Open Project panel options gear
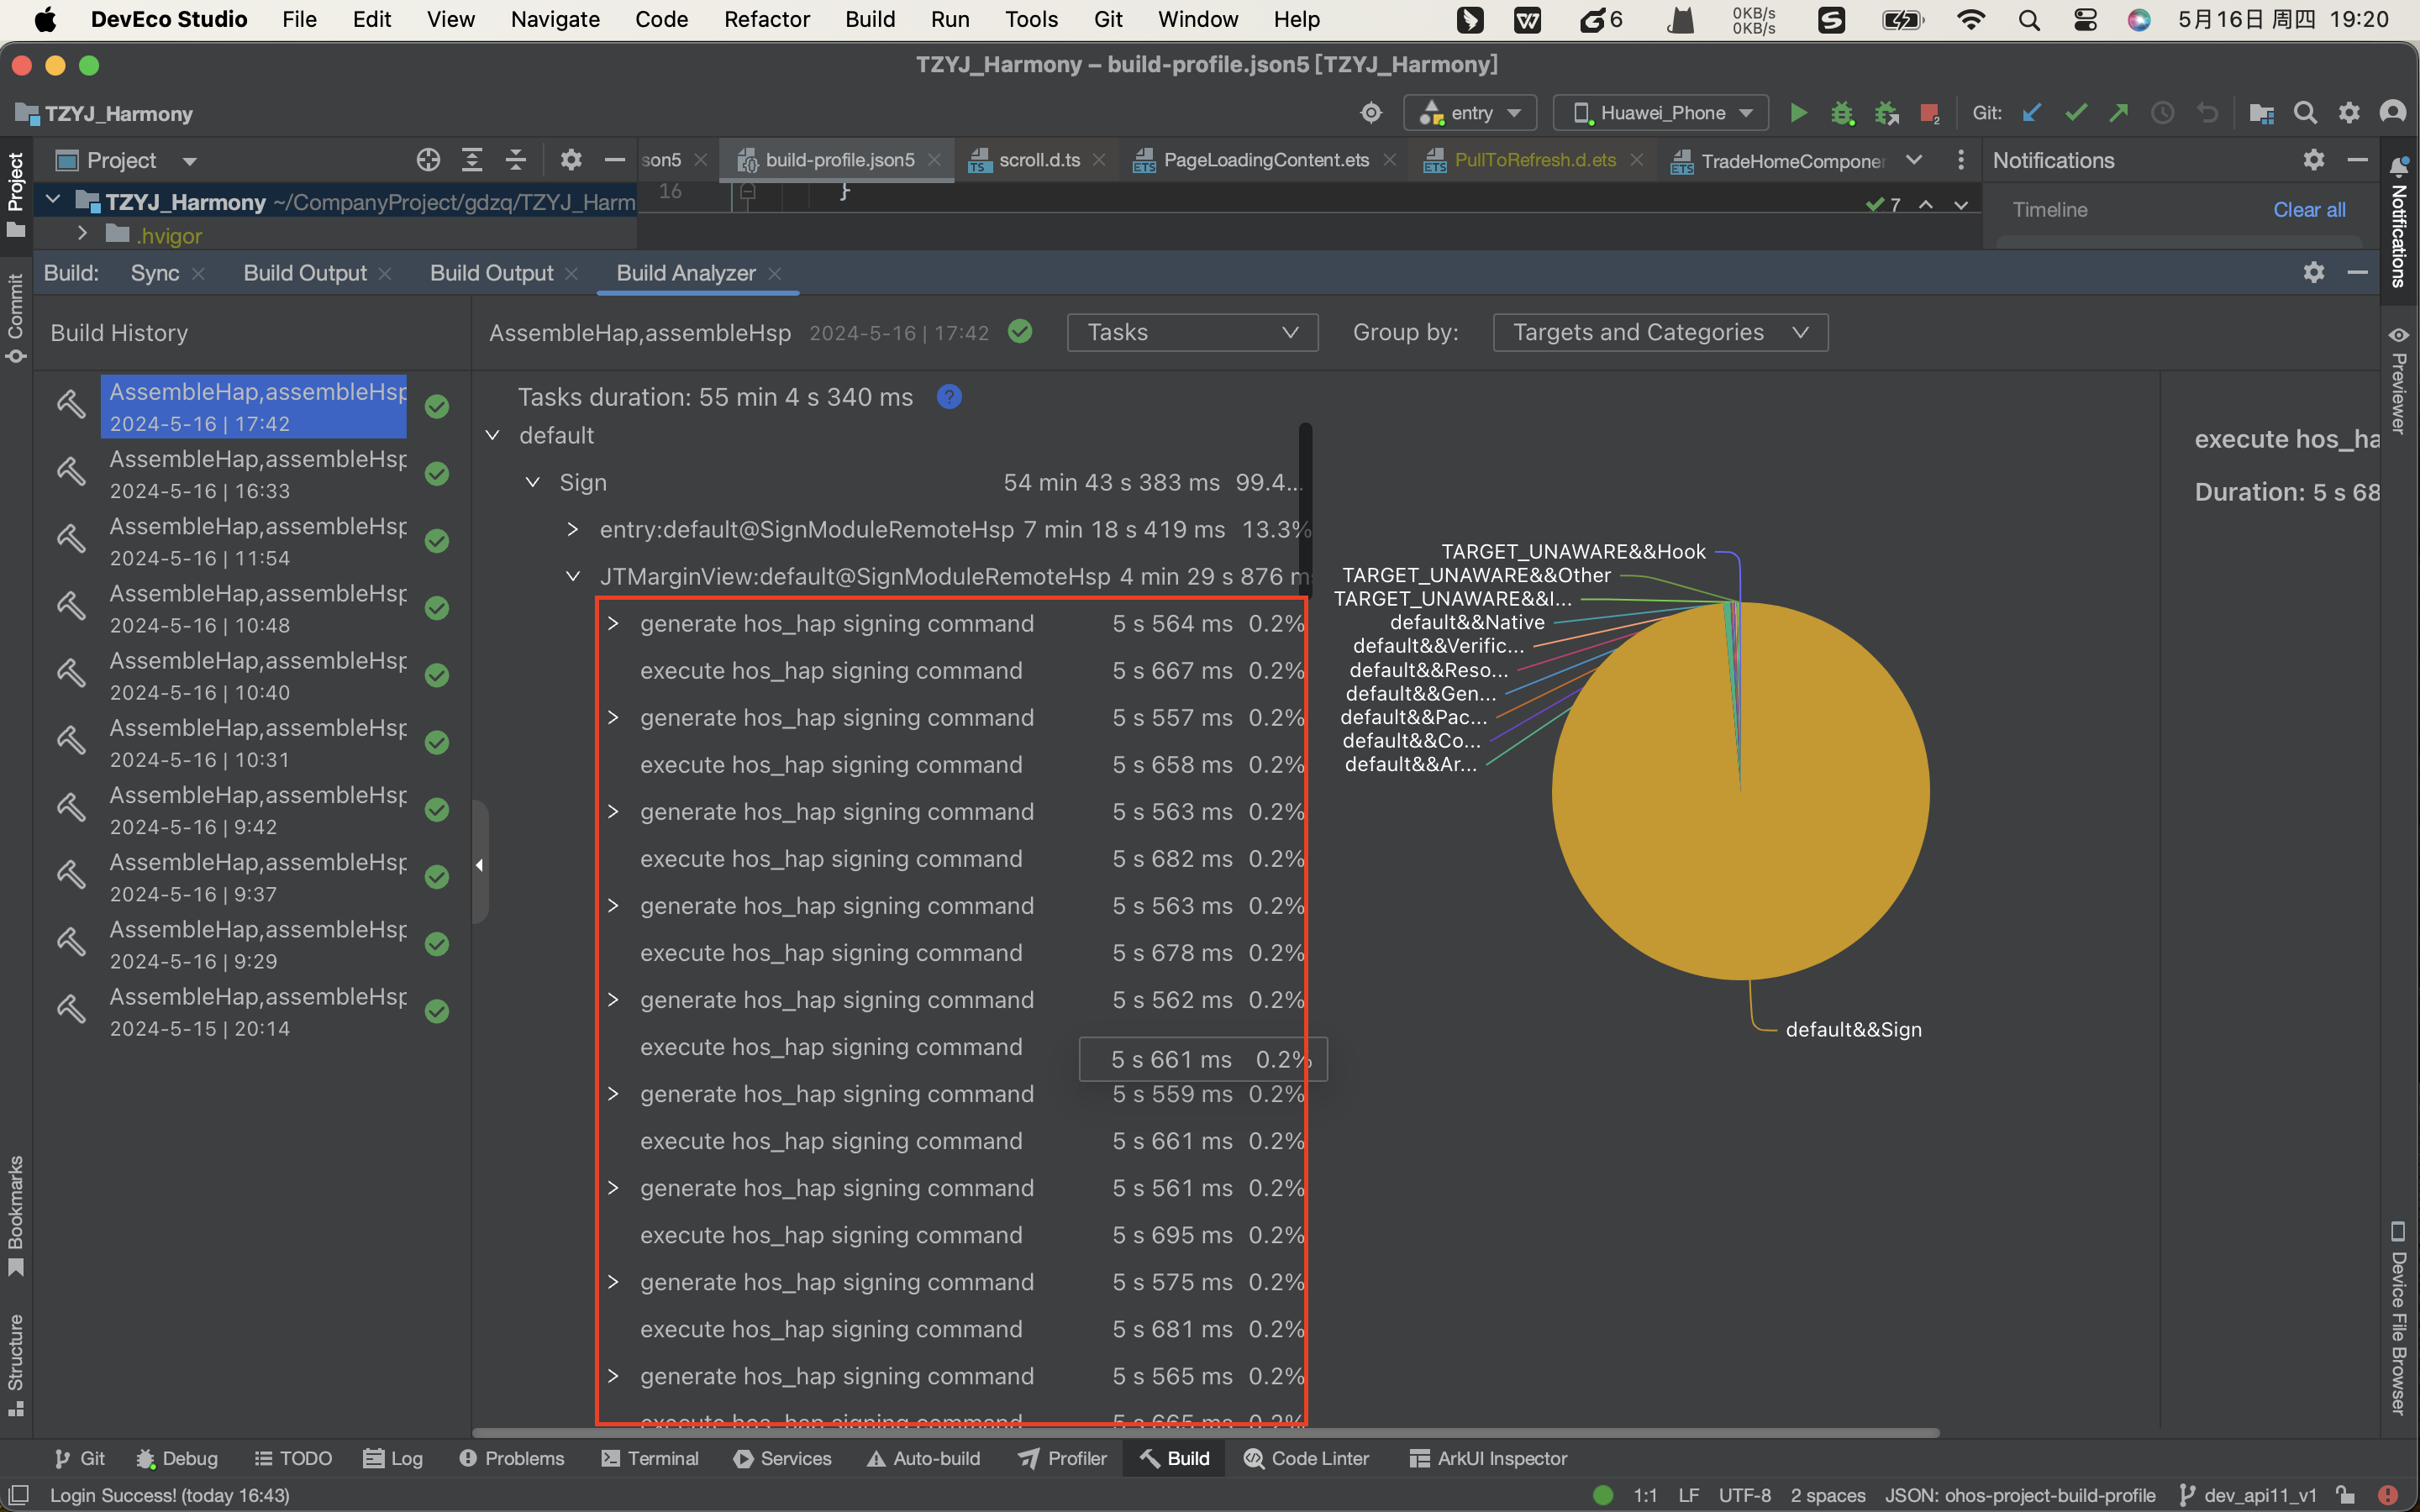This screenshot has height=1512, width=2420. 571,160
